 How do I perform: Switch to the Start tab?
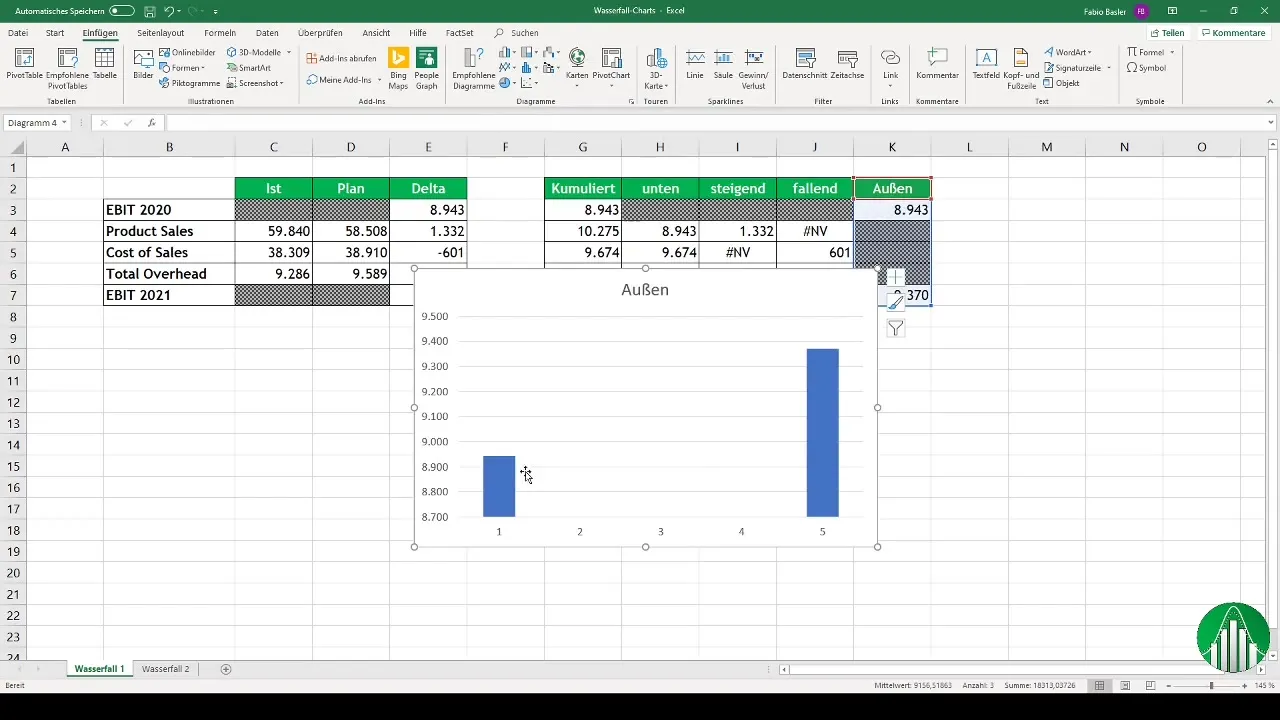click(x=55, y=33)
